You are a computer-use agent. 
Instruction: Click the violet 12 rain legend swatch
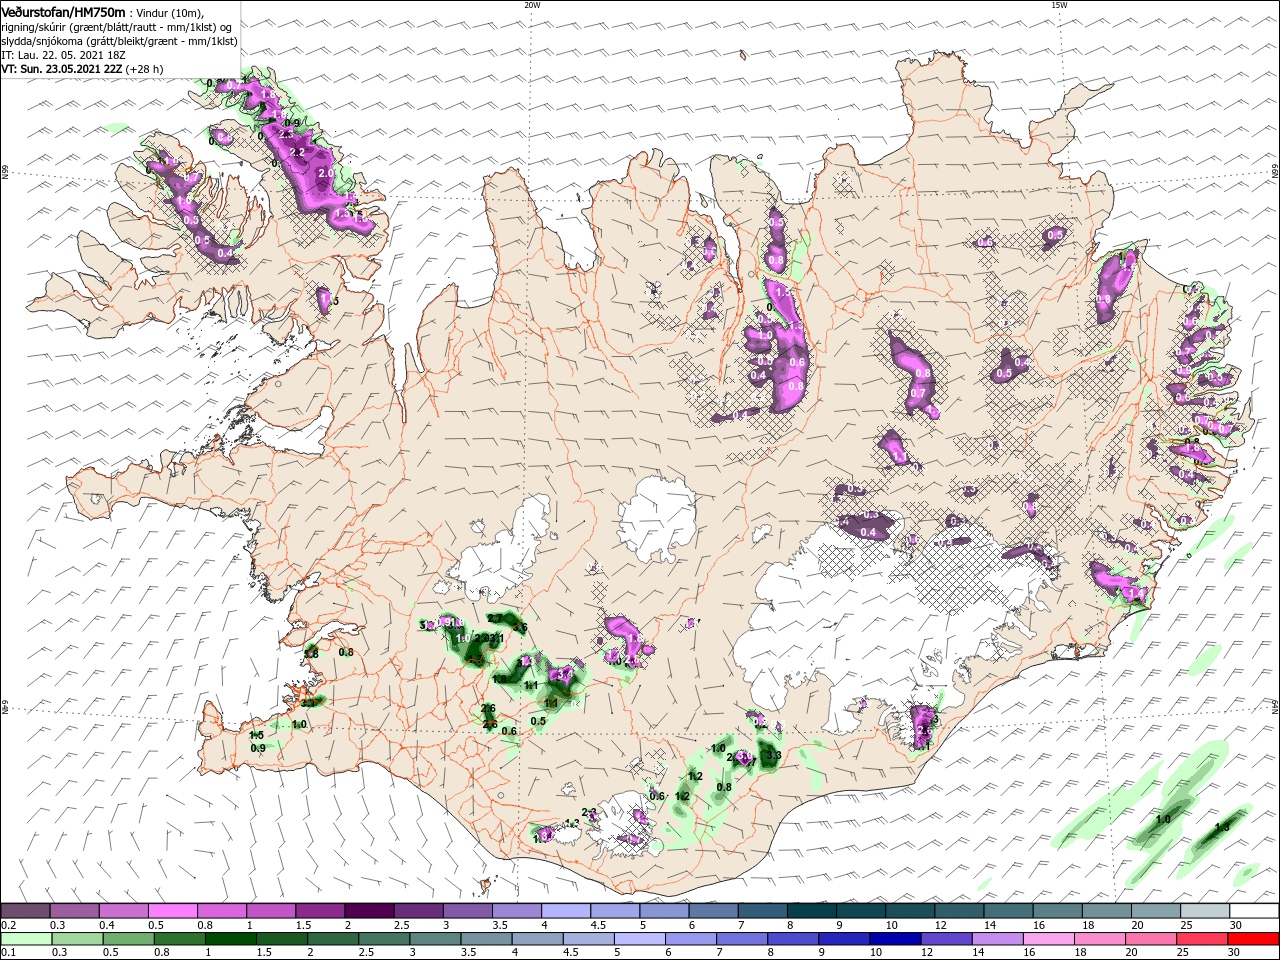946,939
